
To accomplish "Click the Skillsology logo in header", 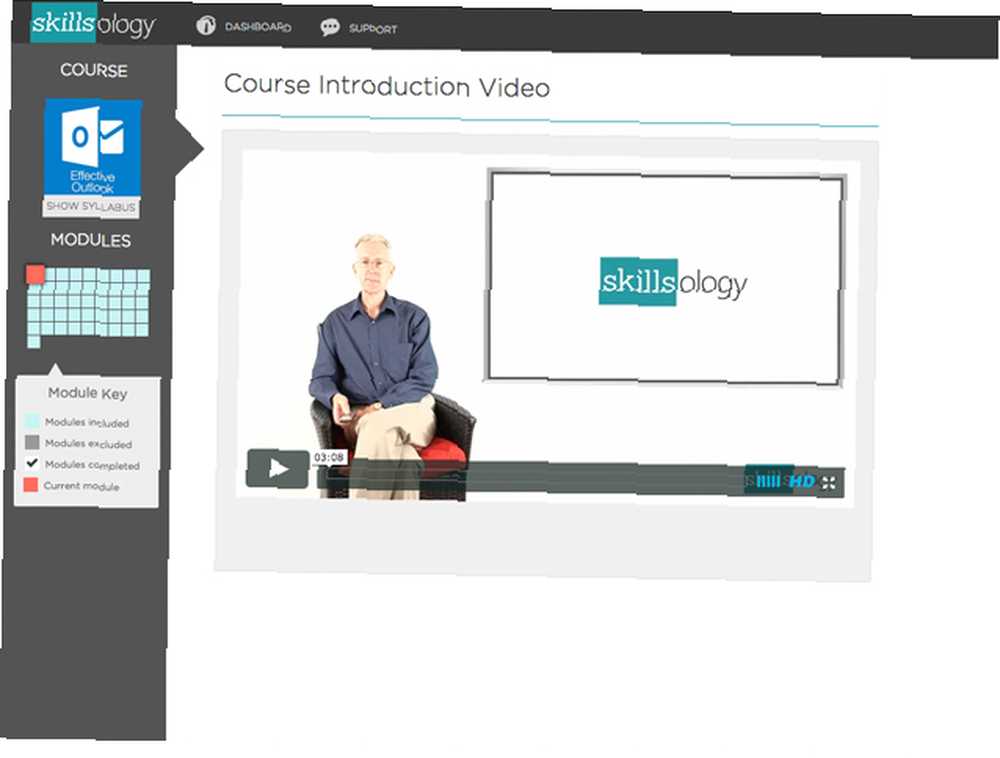I will click(x=93, y=23).
